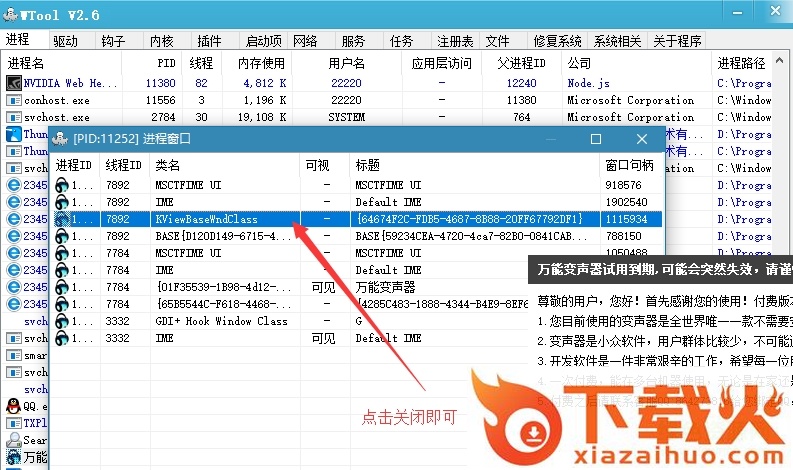Click the conhost.exe process icon
Screen dimensions: 793x470
click(14, 100)
